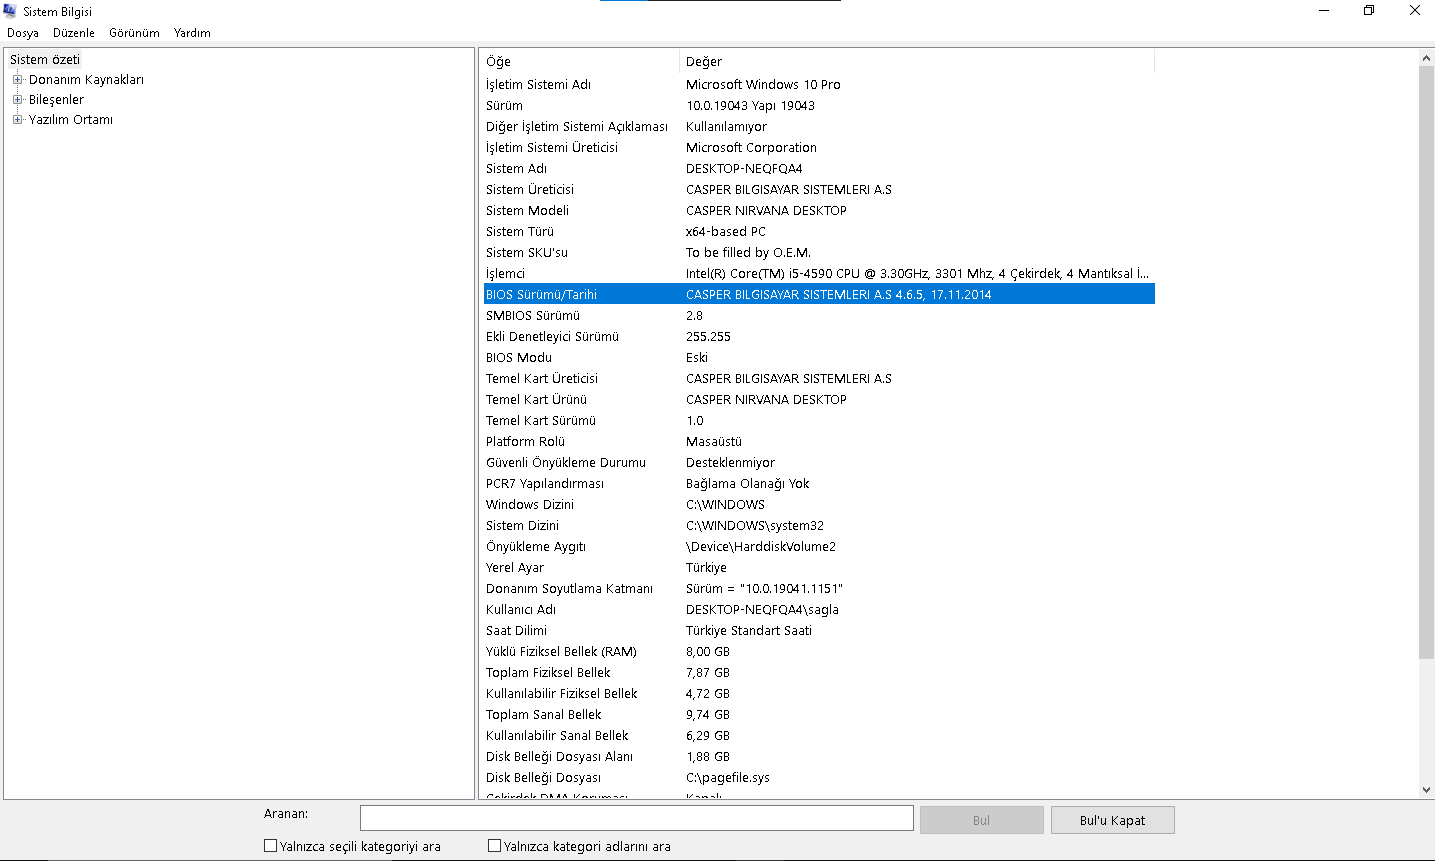
Task: Select the Toplam Fiziksel Bellek row
Action: pyautogui.click(x=819, y=673)
